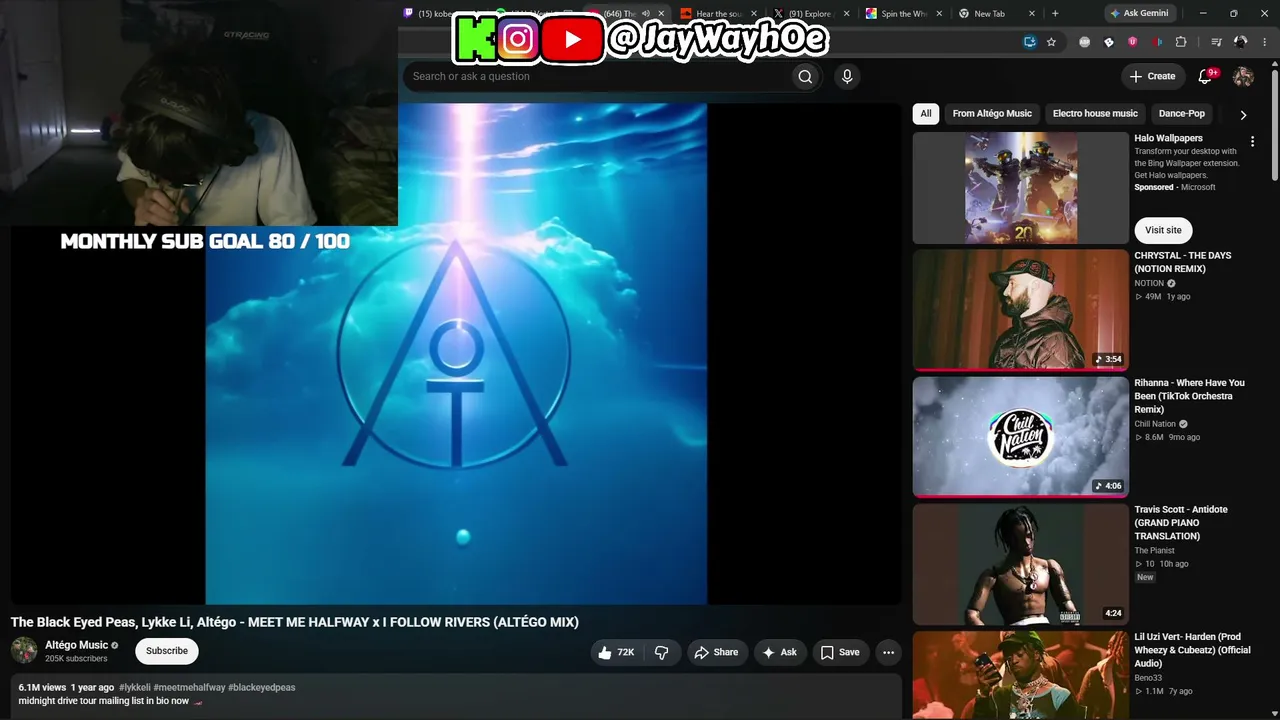Open Lil Uzi Vert Harden video thumbnail
Viewport: 1280px width, 720px height.
pyautogui.click(x=1020, y=675)
